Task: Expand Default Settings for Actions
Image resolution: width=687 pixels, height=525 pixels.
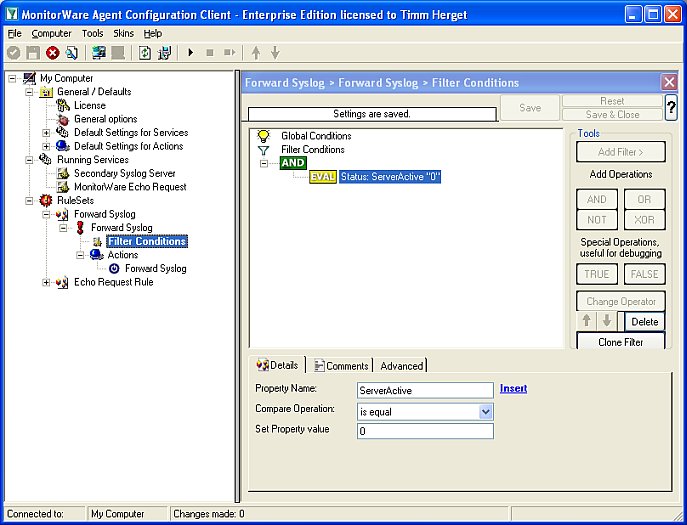Action: (x=46, y=146)
